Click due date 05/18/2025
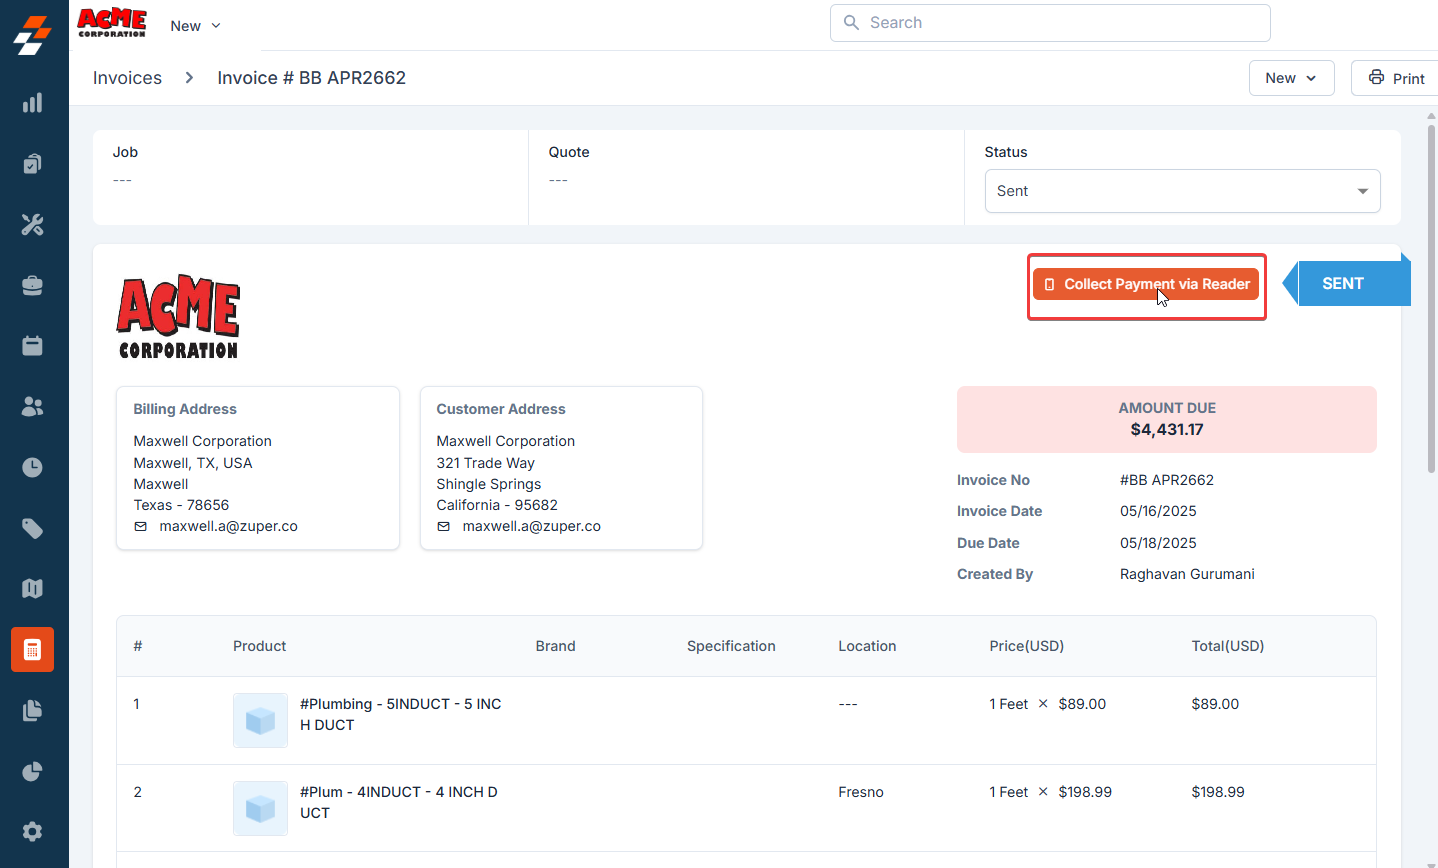The width and height of the screenshot is (1438, 868). (x=1158, y=543)
